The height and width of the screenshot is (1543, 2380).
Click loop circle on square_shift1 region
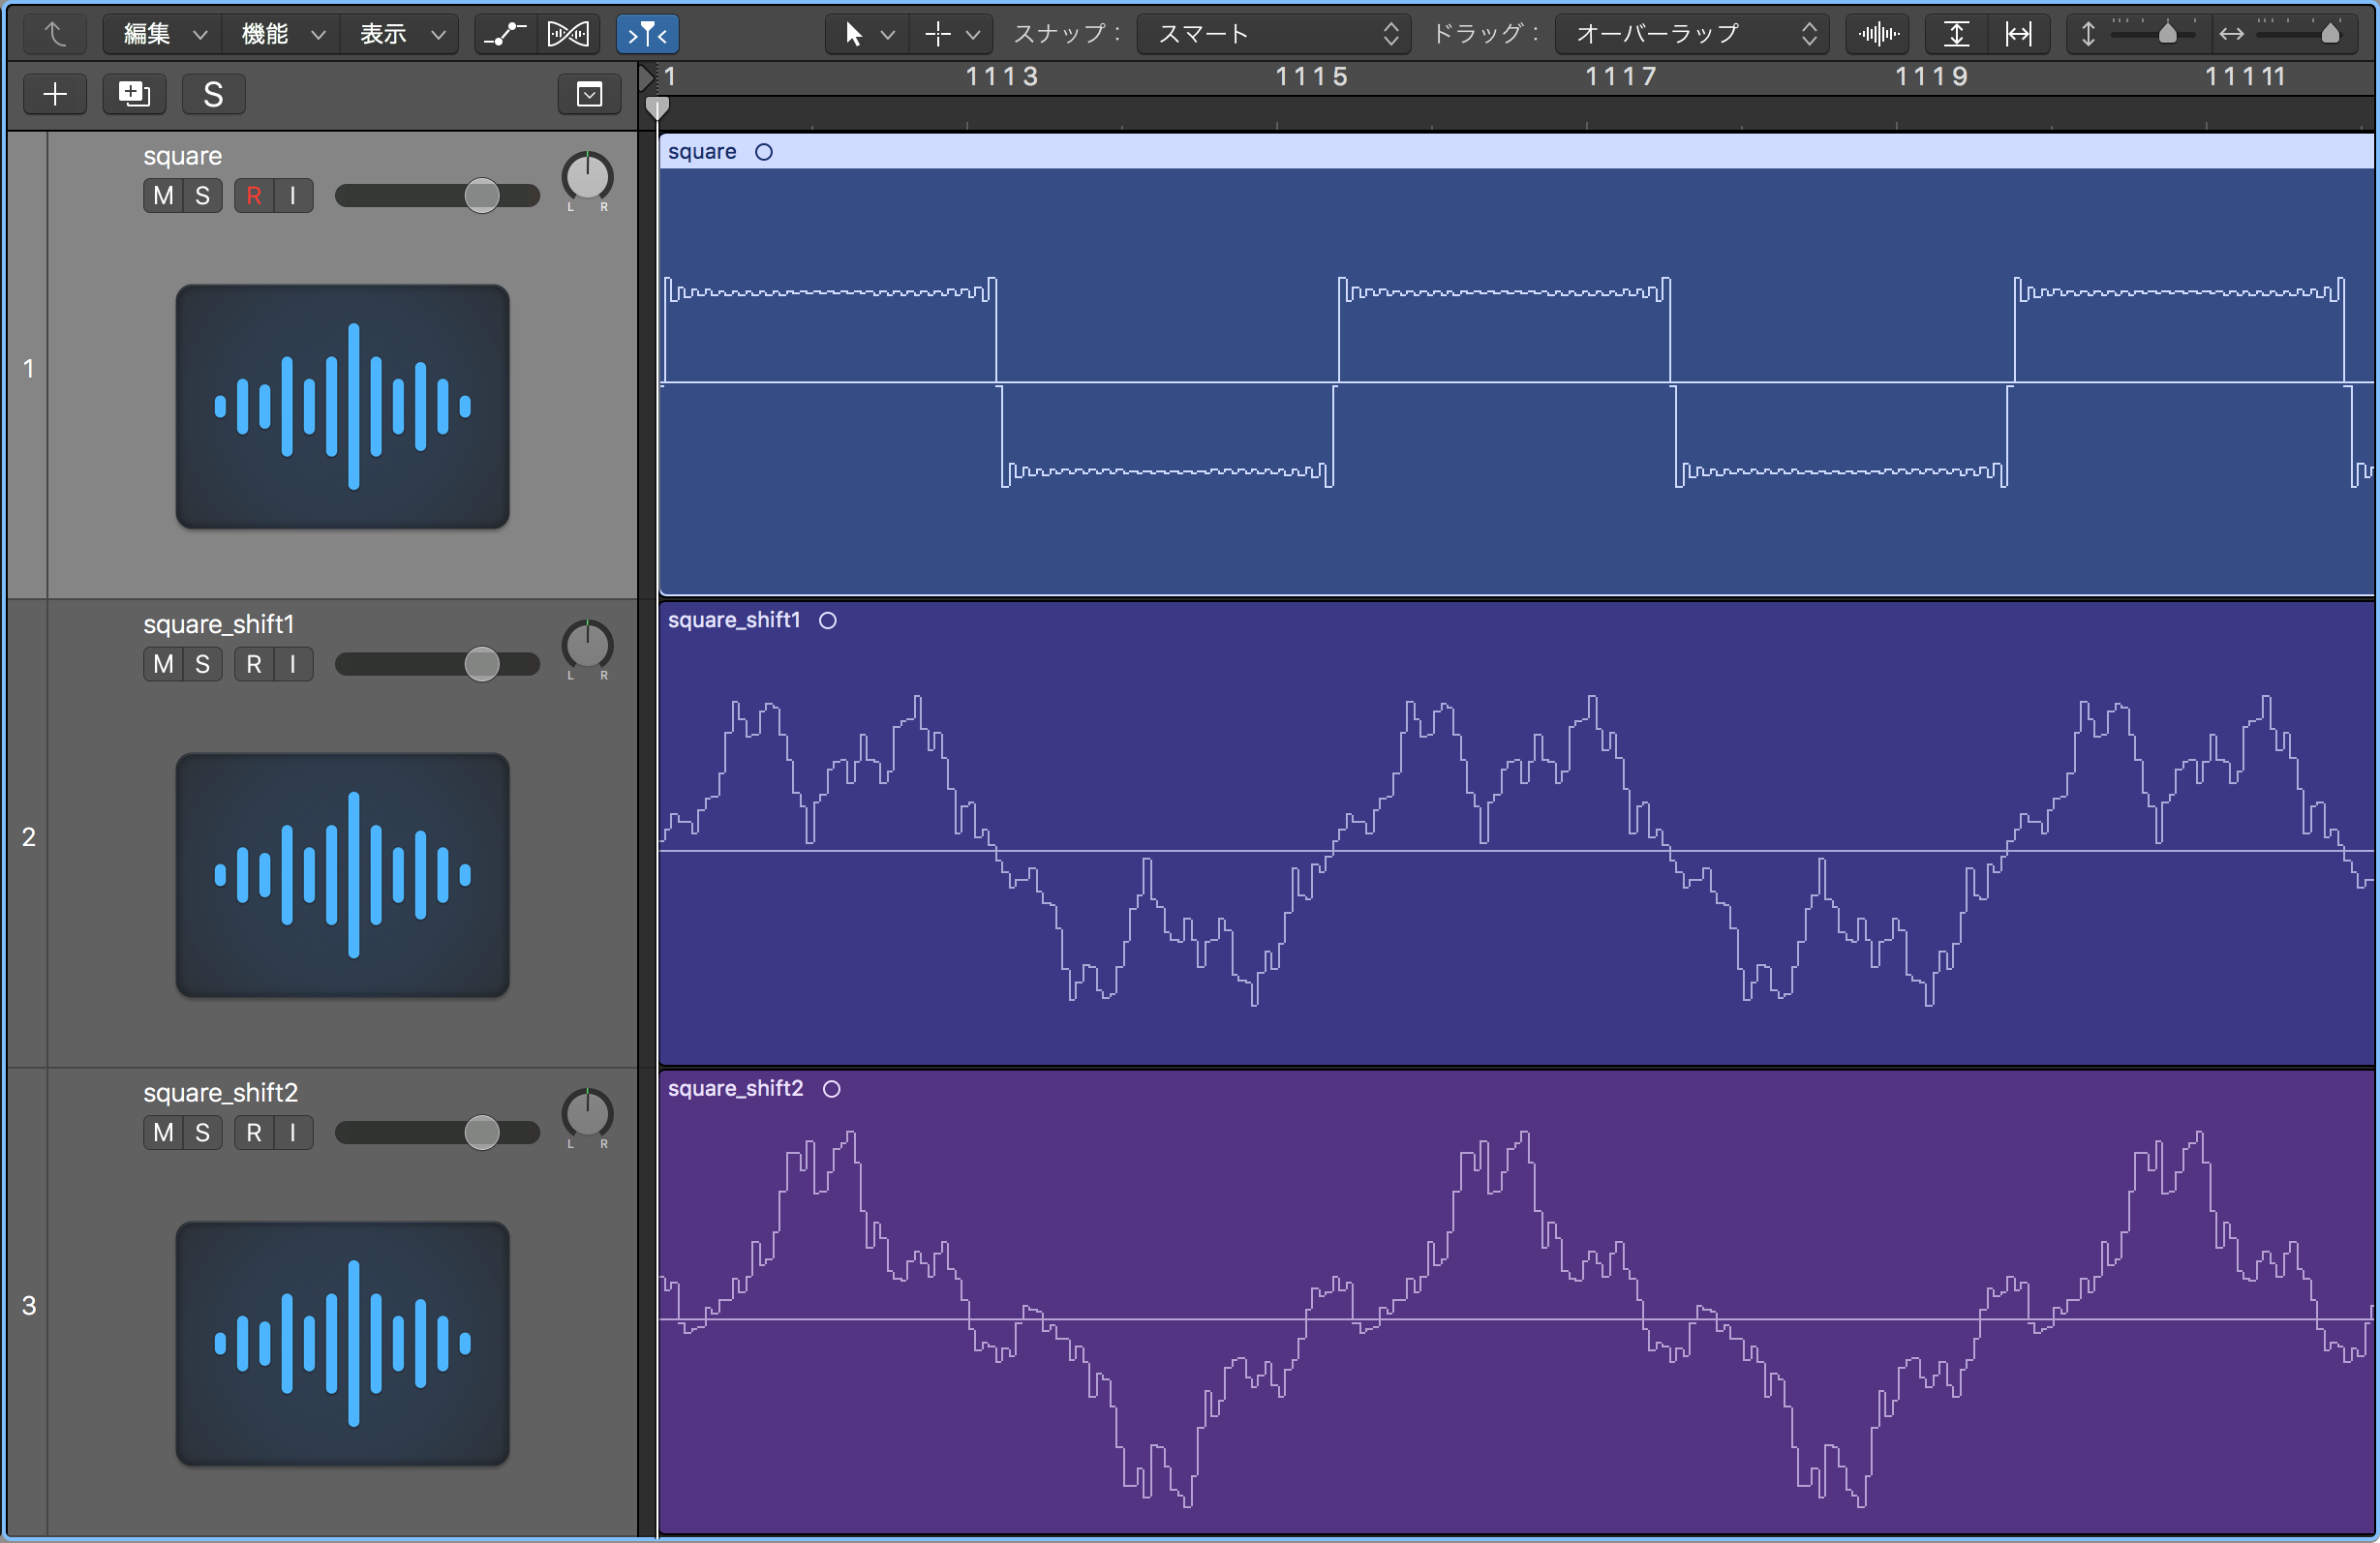coord(828,620)
